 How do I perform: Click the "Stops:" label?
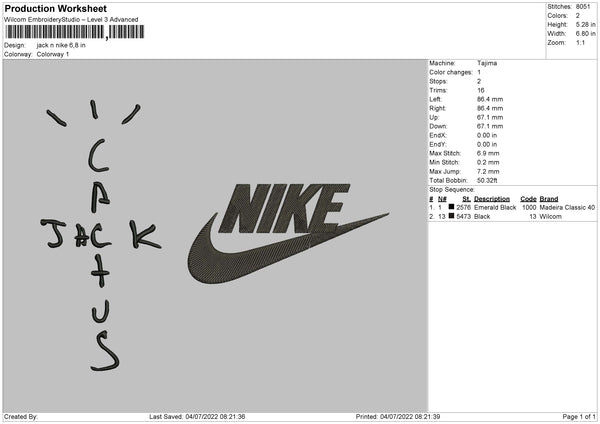[438, 82]
